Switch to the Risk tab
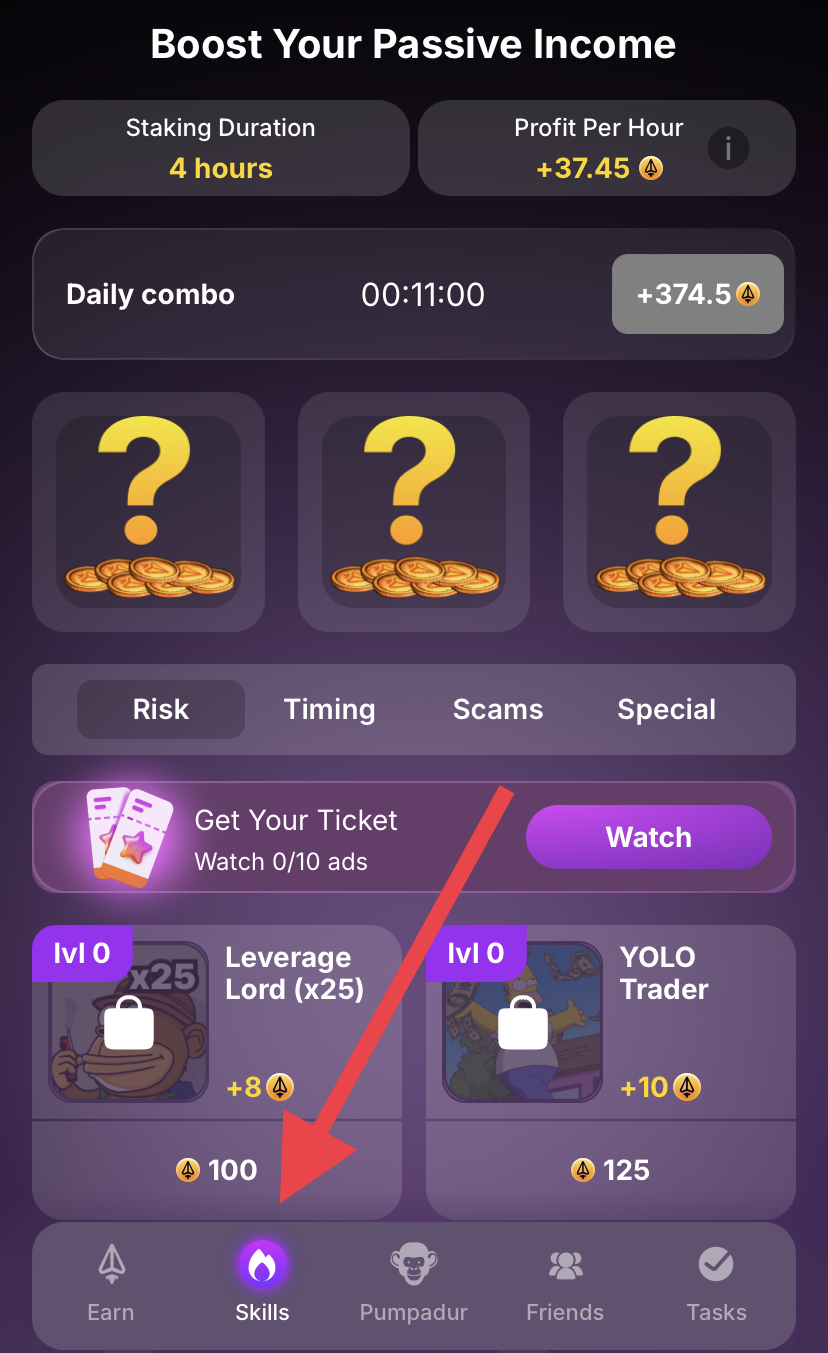The image size is (828, 1353). click(161, 709)
